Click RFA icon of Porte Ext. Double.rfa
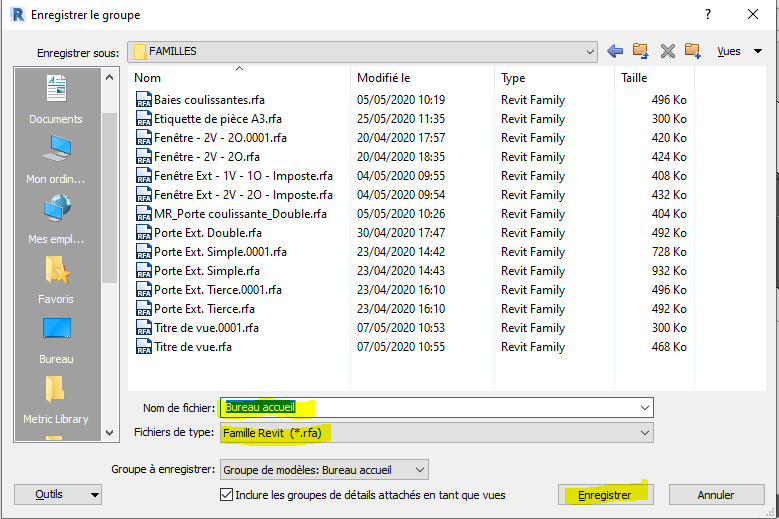The width and height of the screenshot is (779, 519). pos(144,233)
